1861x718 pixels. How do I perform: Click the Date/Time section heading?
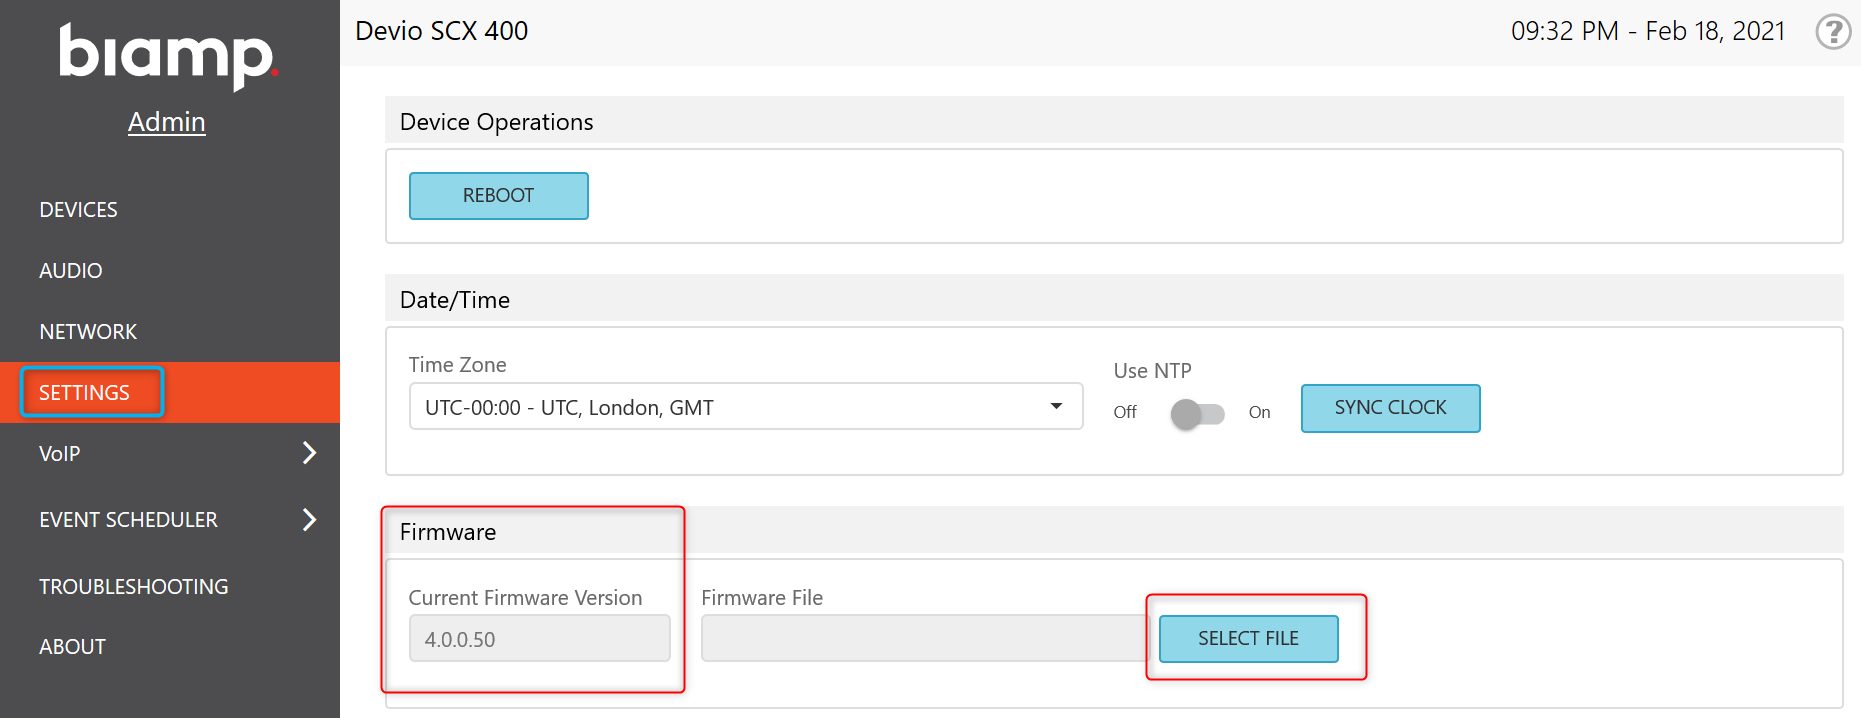pyautogui.click(x=455, y=300)
